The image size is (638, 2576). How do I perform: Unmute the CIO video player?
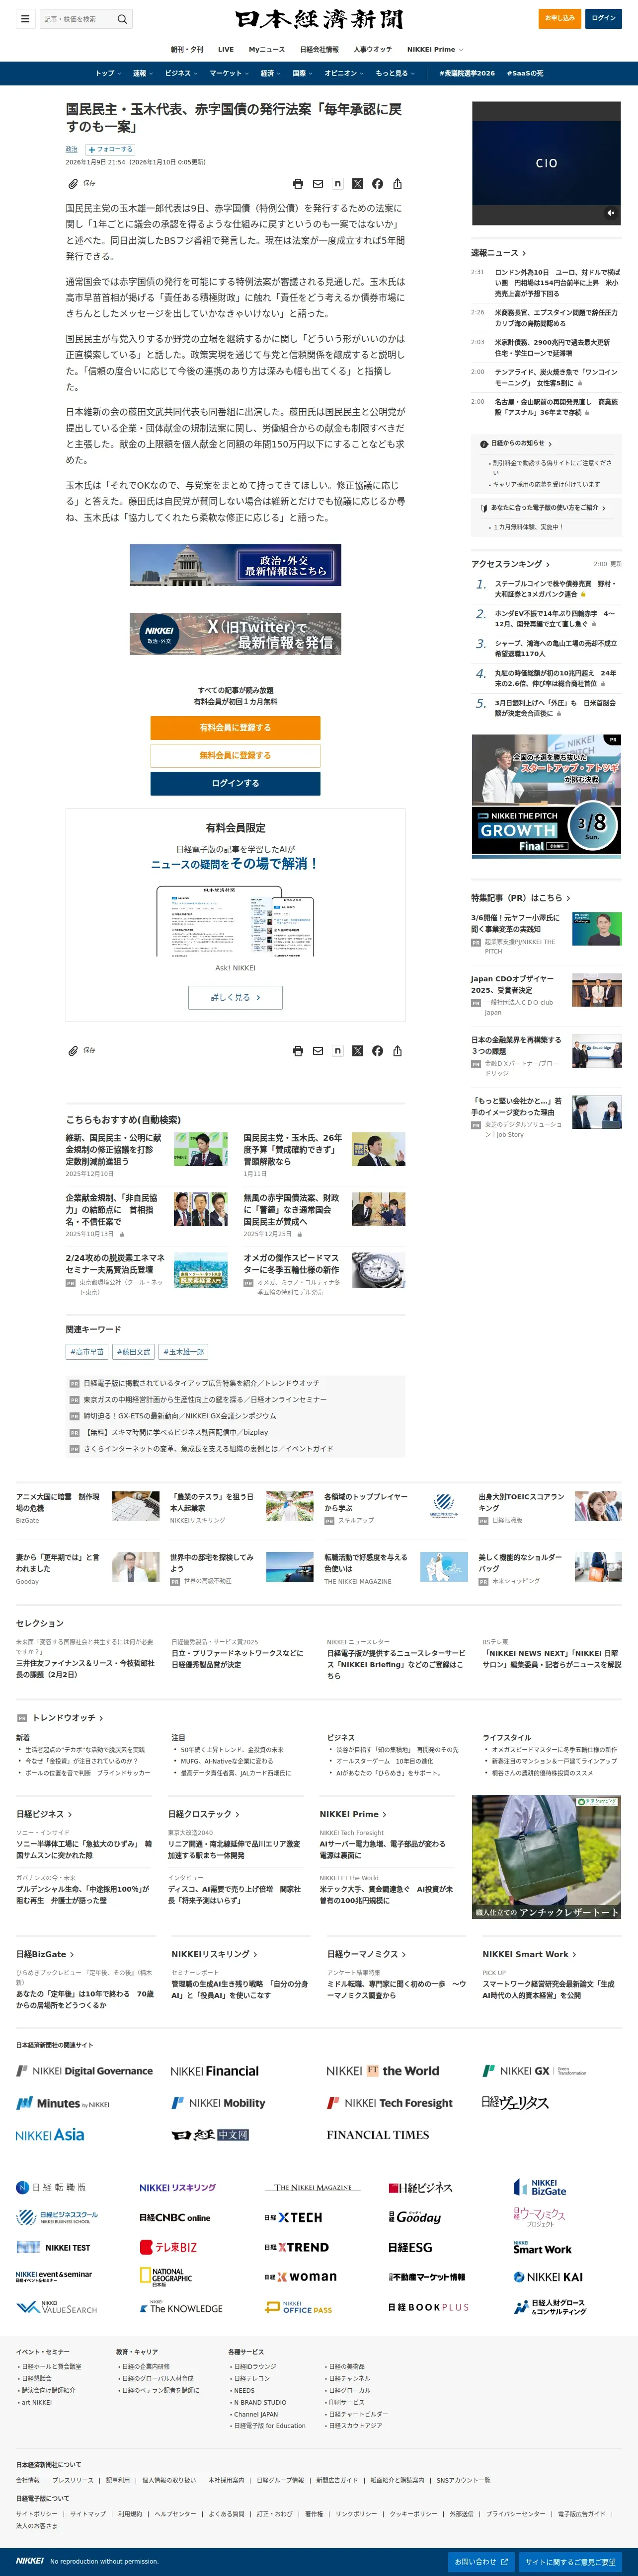610,213
